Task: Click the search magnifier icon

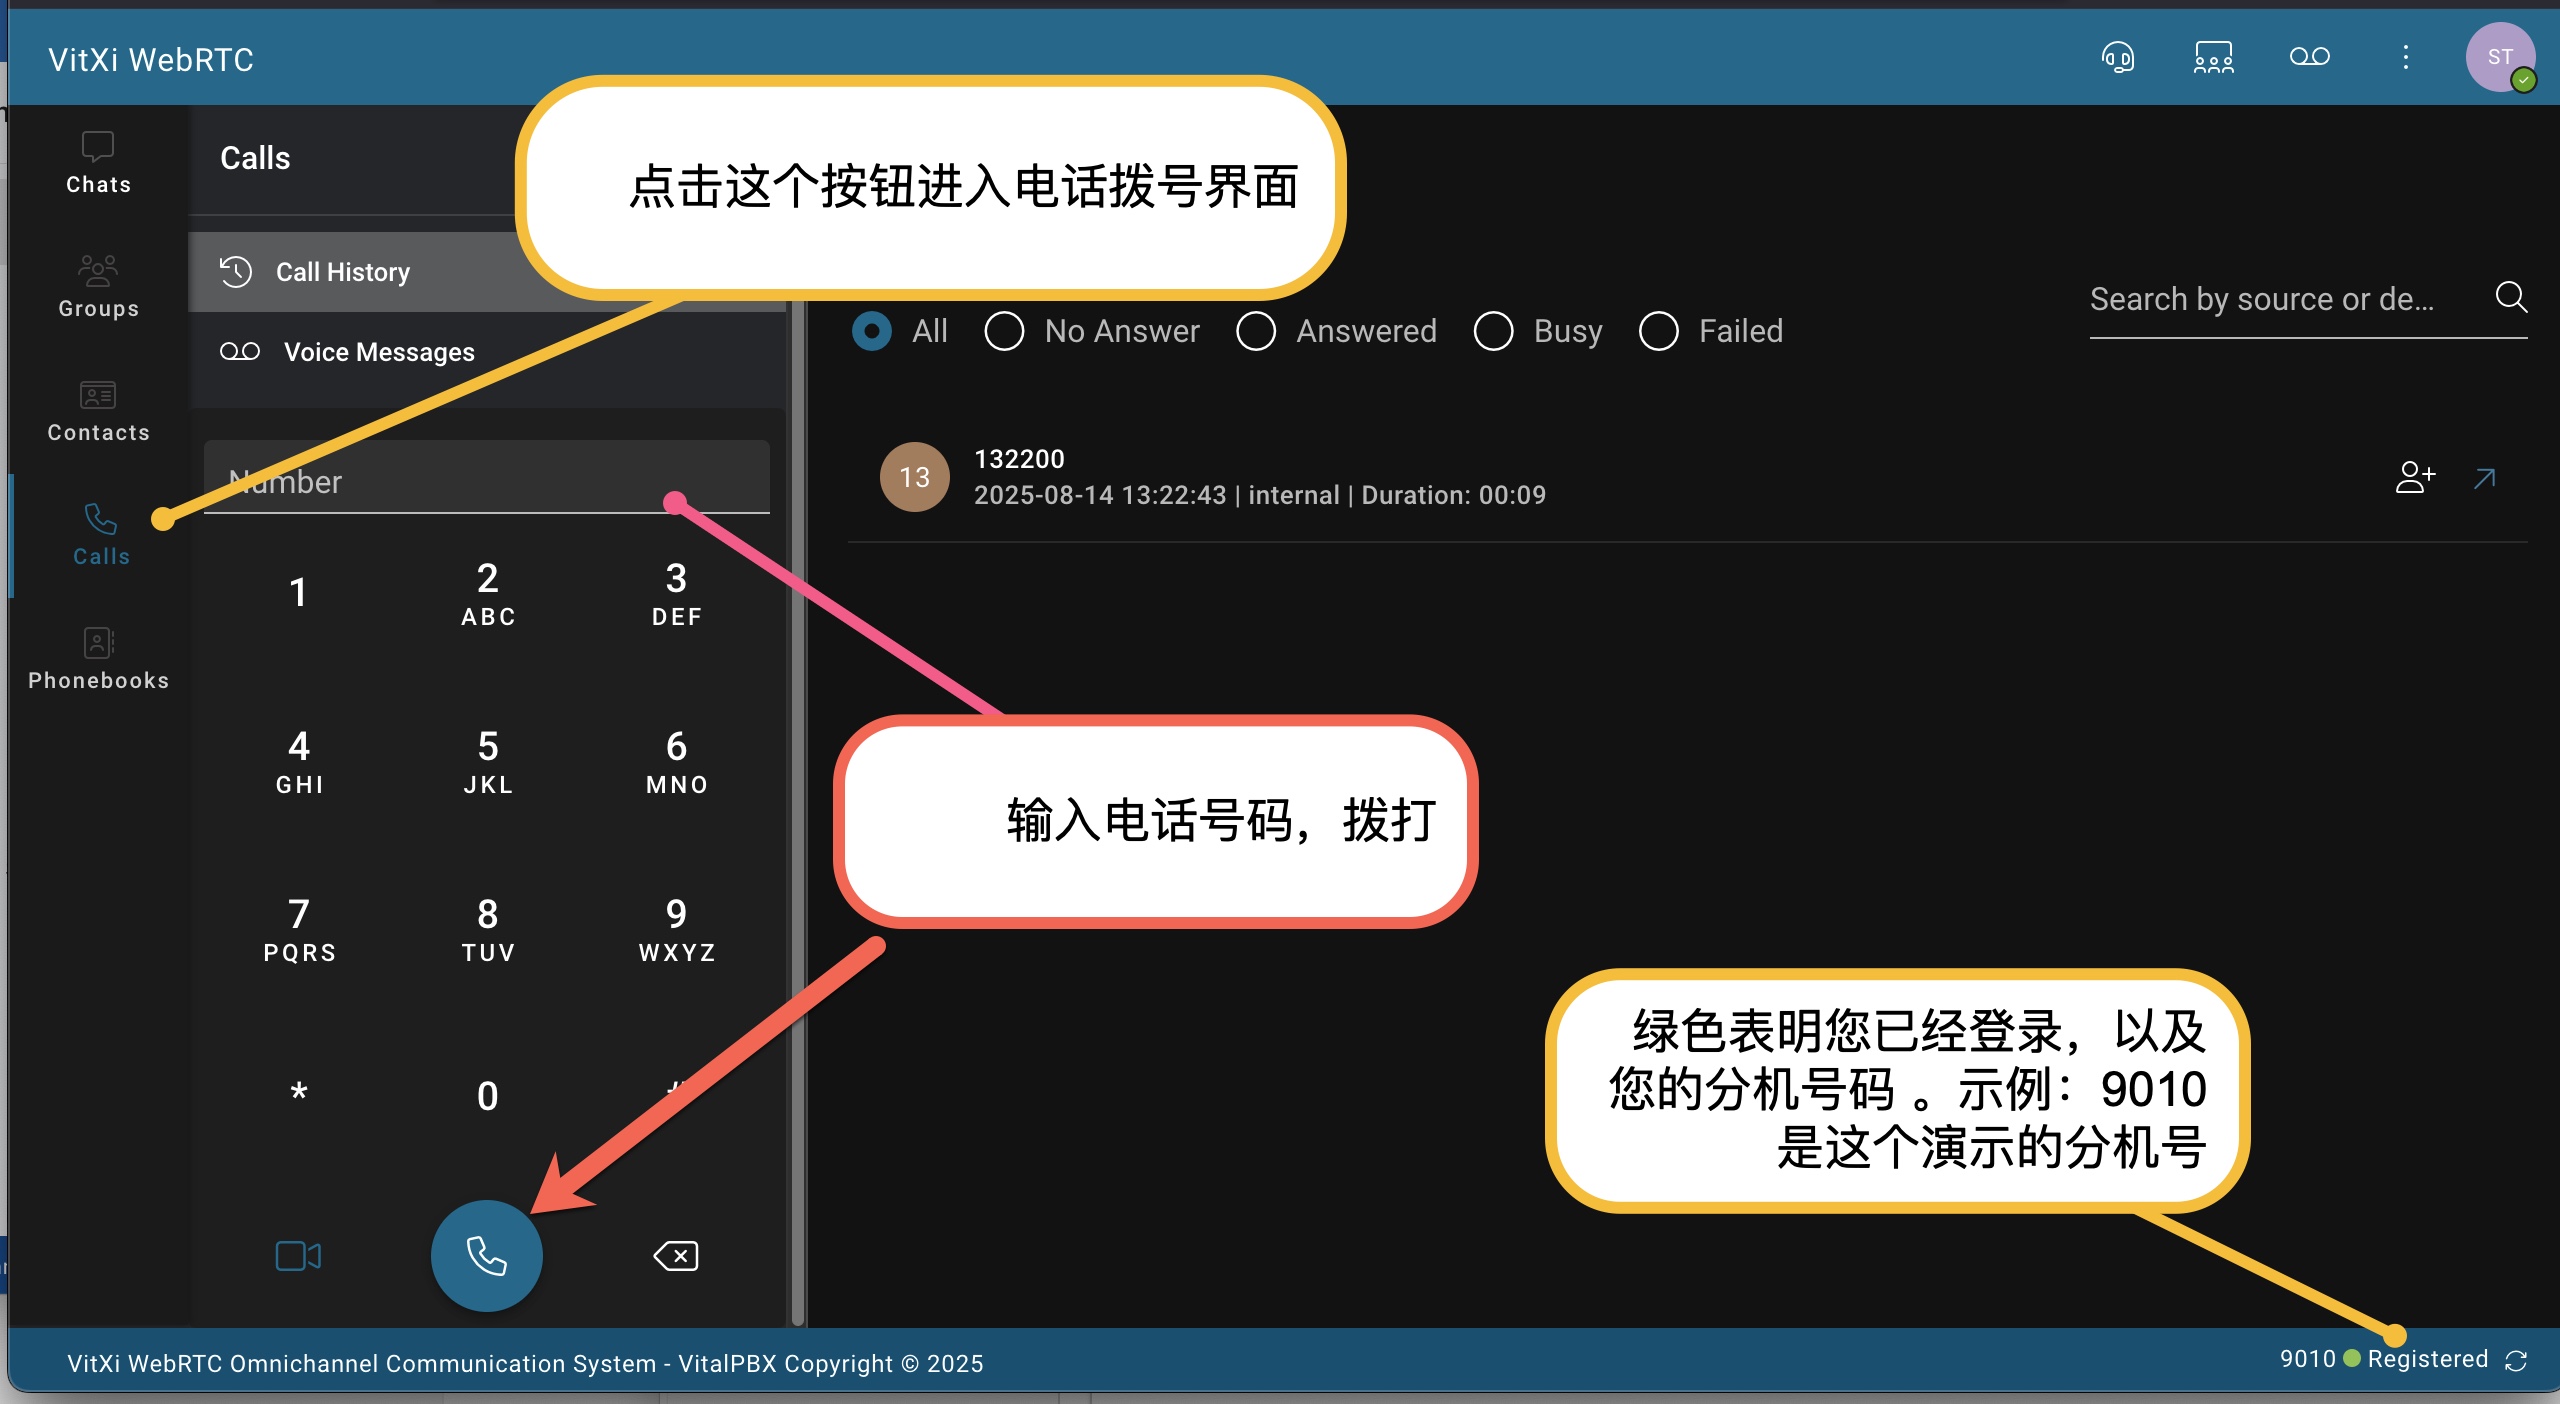Action: (x=2511, y=297)
